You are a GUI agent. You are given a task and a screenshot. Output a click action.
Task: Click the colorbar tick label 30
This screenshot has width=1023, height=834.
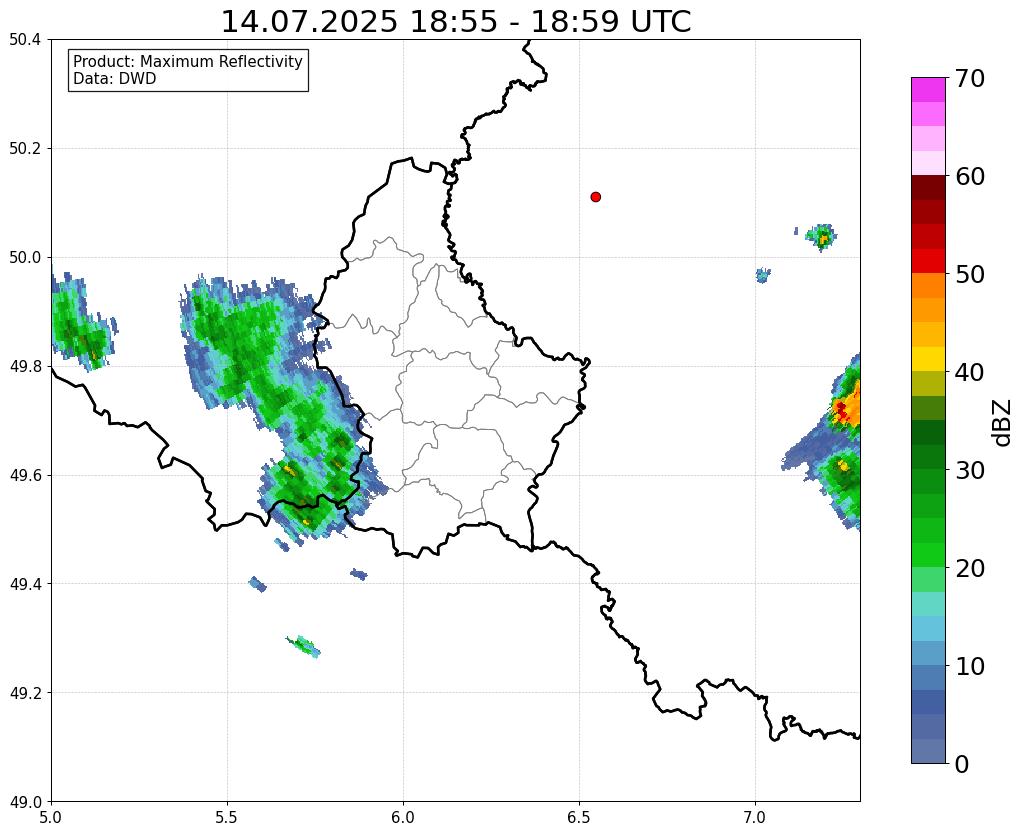970,470
